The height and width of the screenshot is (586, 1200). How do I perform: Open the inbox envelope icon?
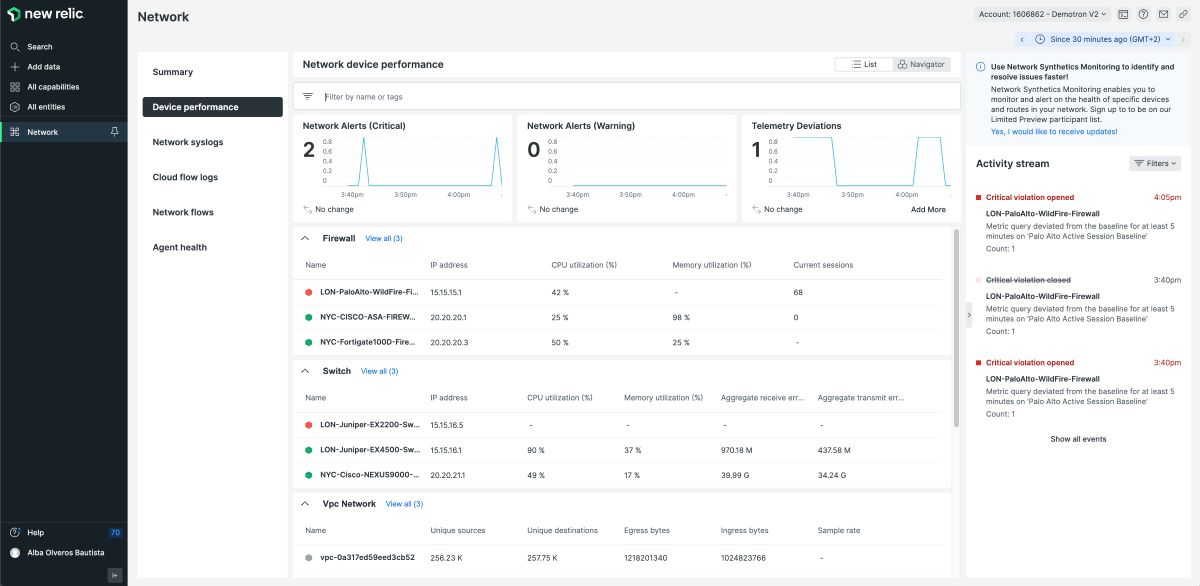coord(1163,14)
